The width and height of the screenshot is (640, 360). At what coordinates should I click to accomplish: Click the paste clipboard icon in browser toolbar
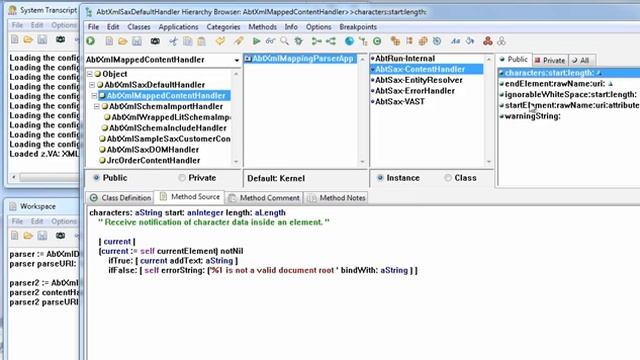(201, 41)
